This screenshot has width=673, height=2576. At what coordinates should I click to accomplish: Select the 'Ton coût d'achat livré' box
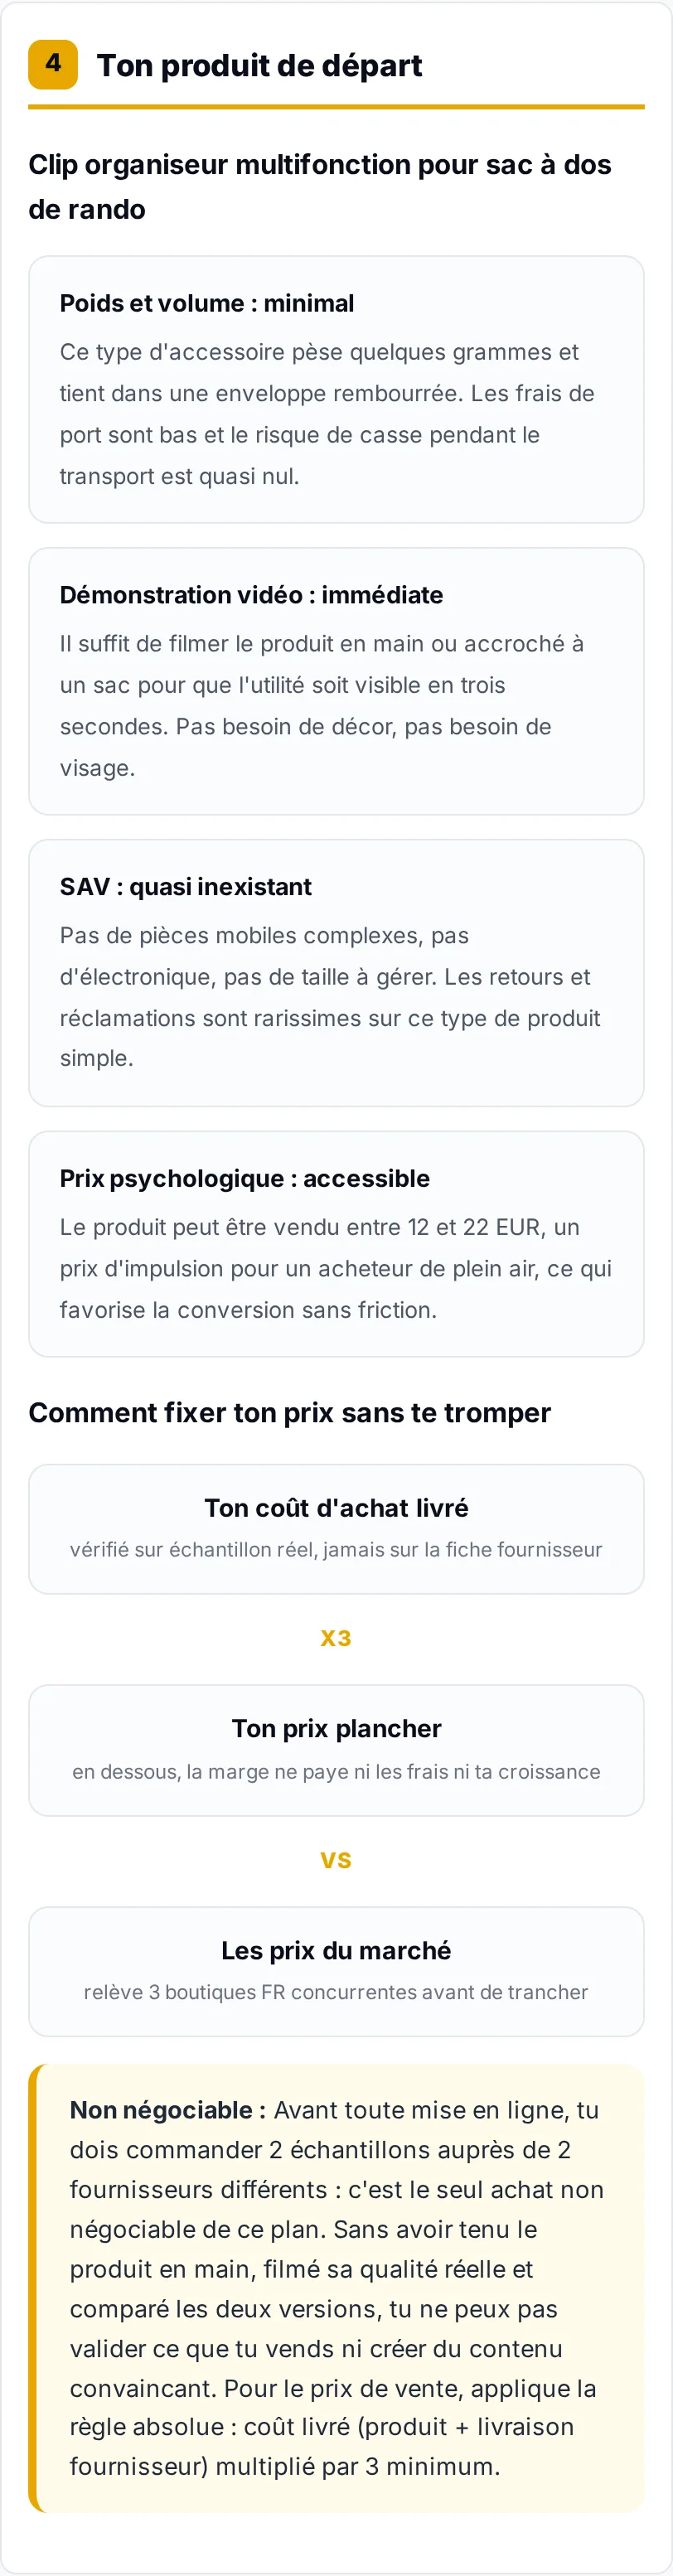click(x=336, y=1529)
